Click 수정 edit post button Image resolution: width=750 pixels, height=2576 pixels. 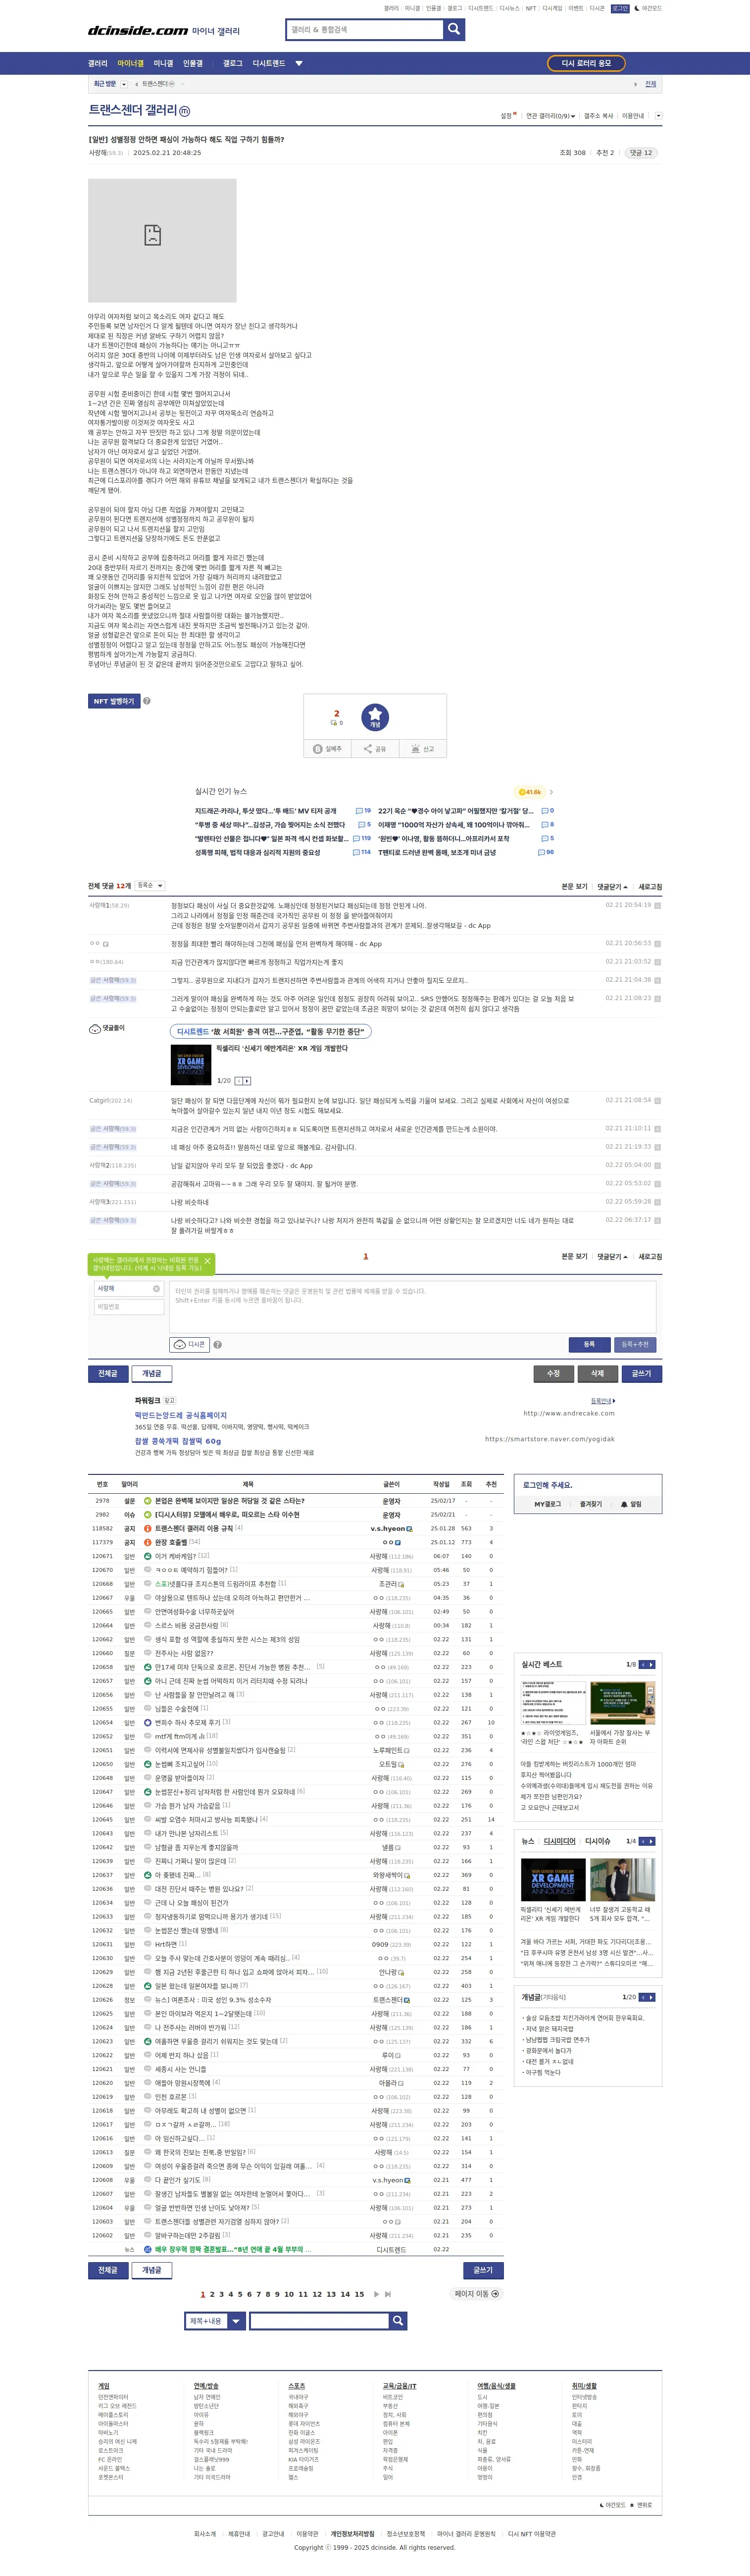click(x=553, y=1373)
